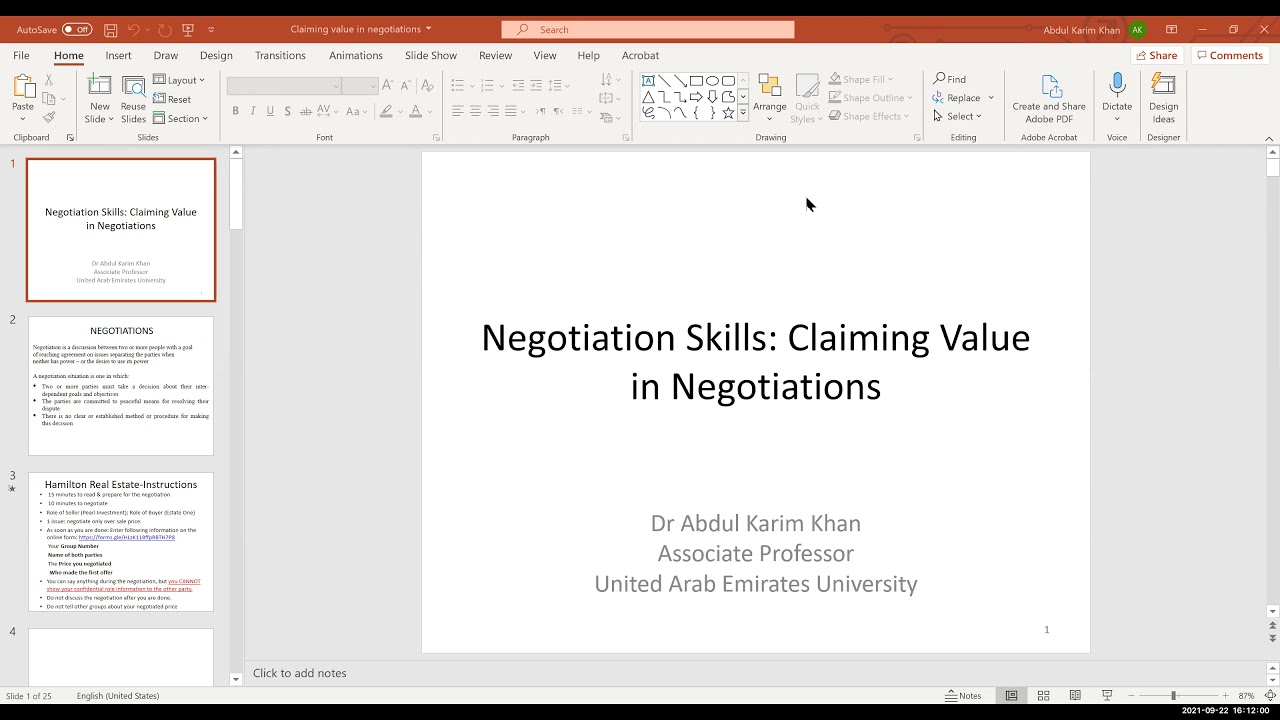Open the Select dropdown in Editing

[958, 116]
